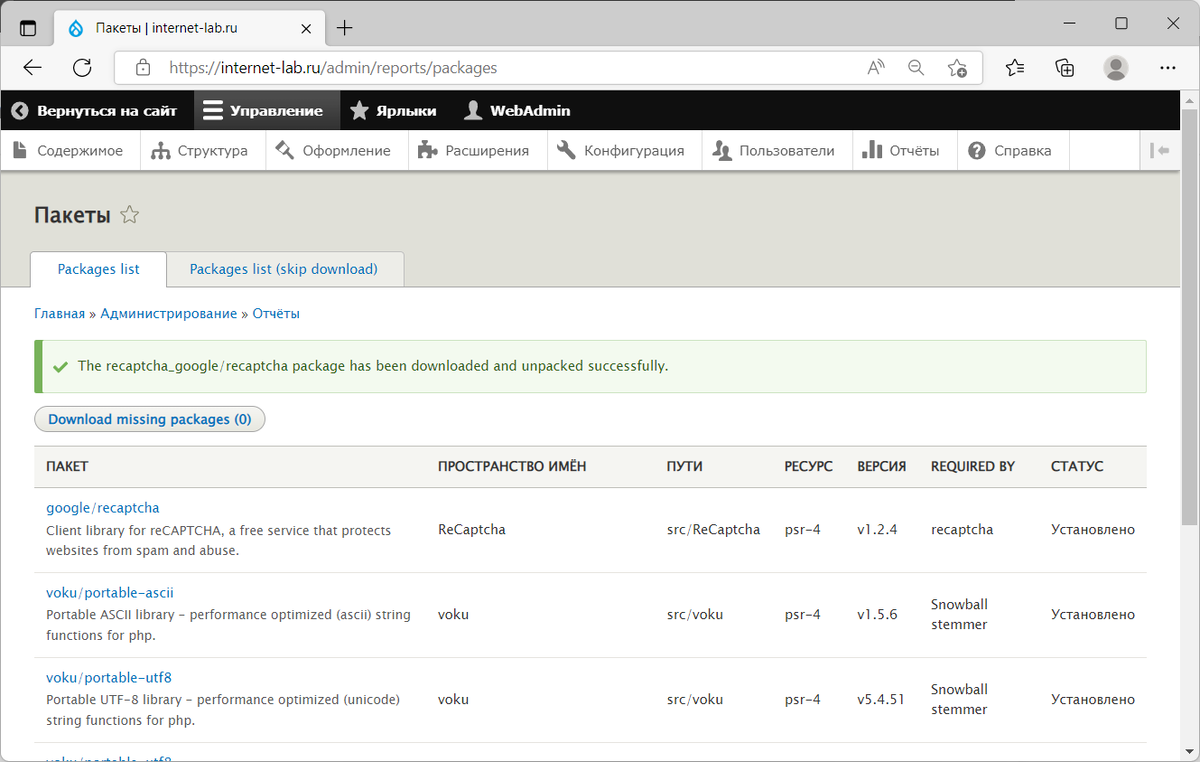
Task: Toggle the Управление admin menu tray
Action: (263, 111)
